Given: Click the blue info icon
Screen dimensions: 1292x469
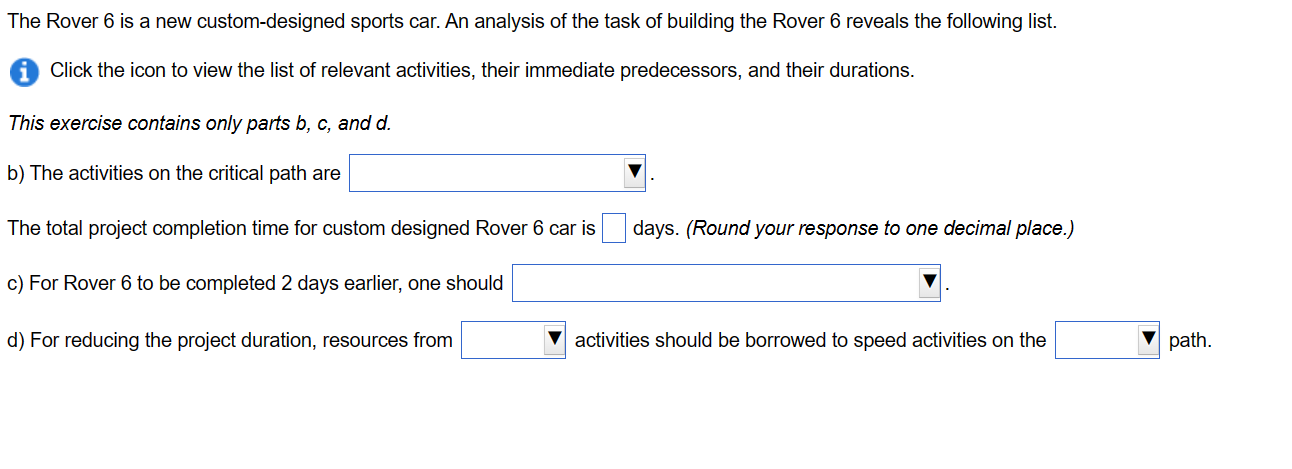Looking at the screenshot, I should pos(22,72).
